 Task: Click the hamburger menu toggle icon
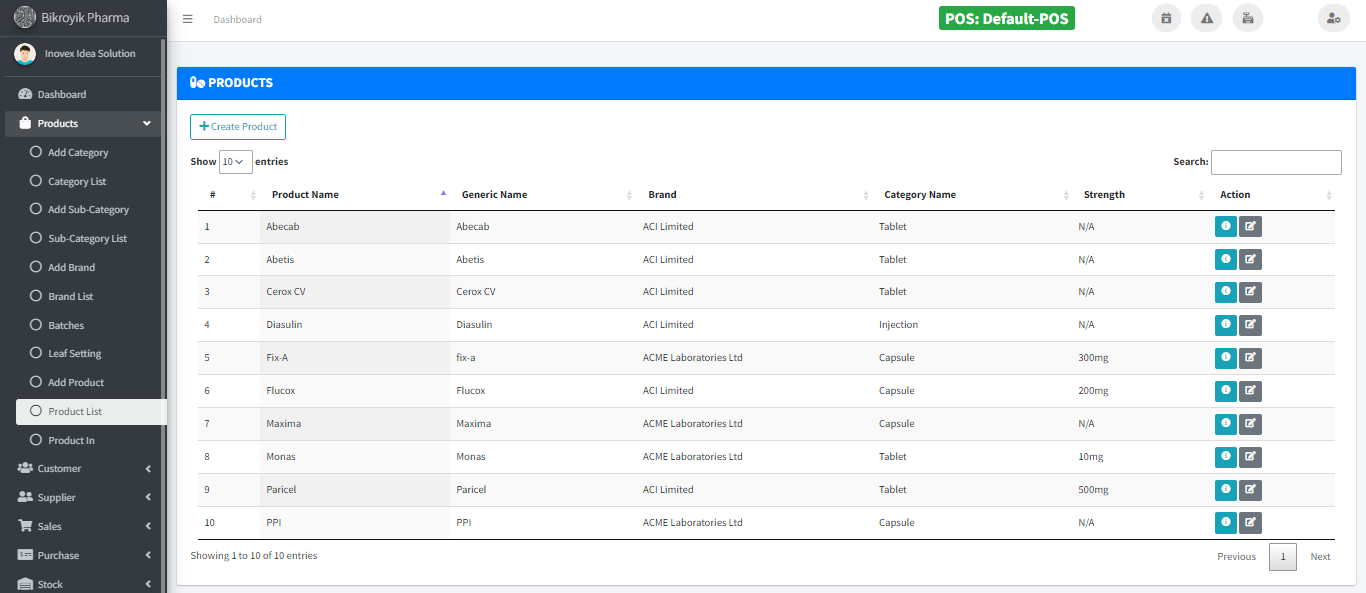(x=188, y=19)
